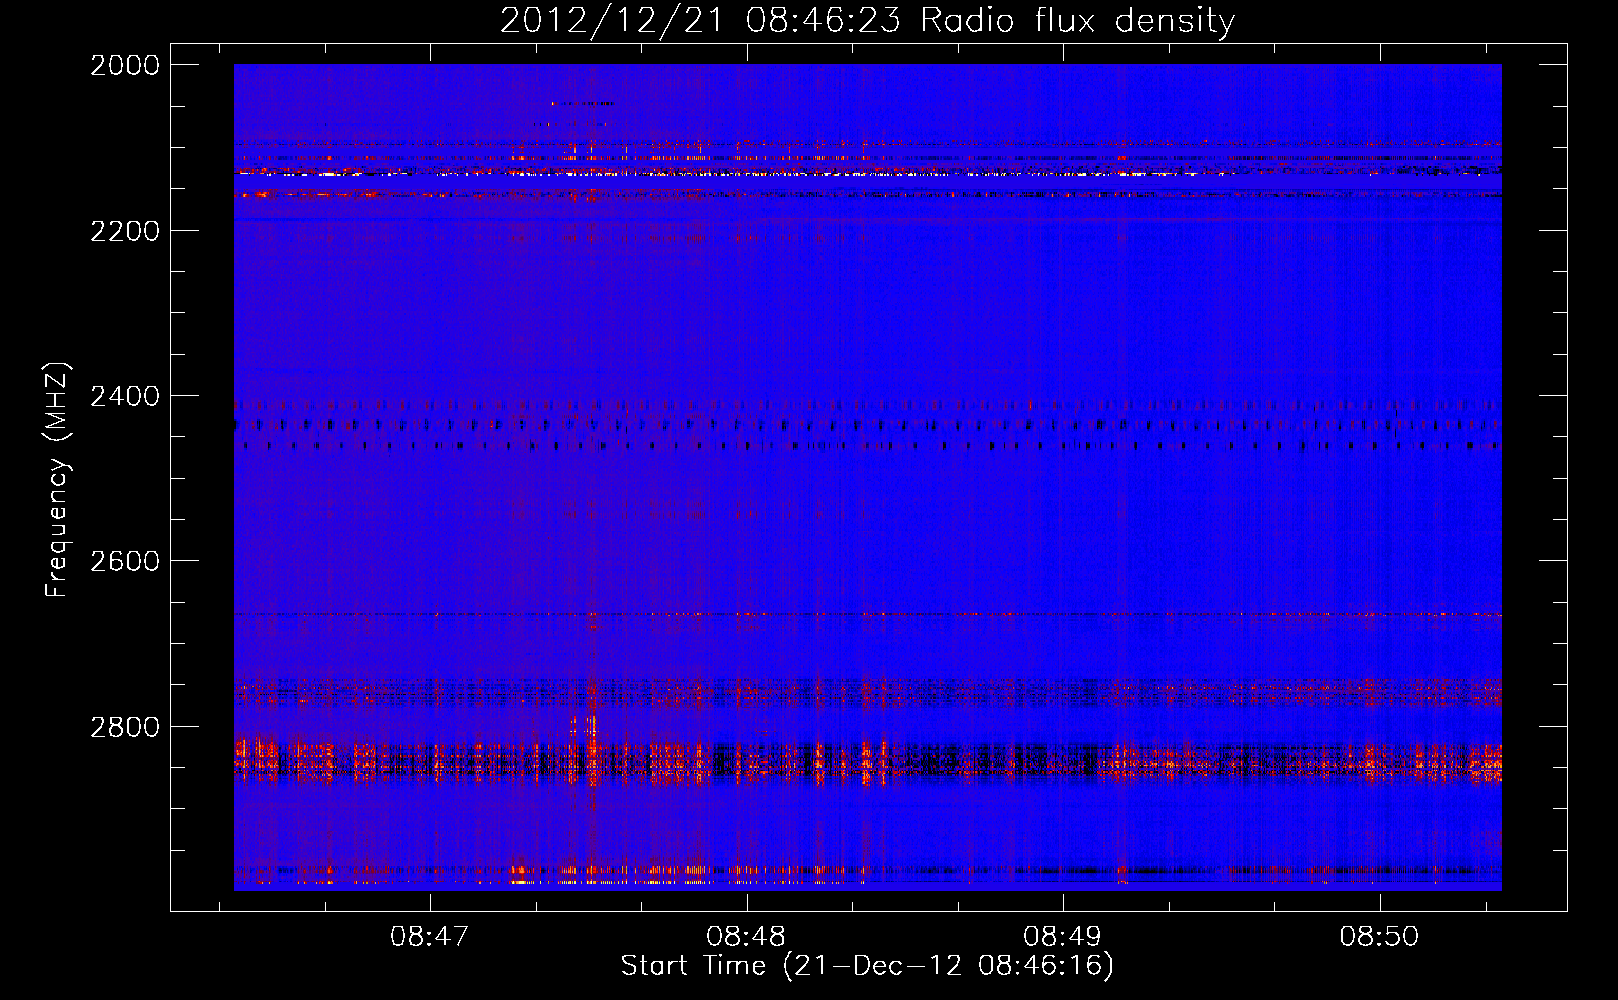This screenshot has height=1000, width=1618.
Task: Select the 2400 frequency axis label
Action: click(125, 396)
